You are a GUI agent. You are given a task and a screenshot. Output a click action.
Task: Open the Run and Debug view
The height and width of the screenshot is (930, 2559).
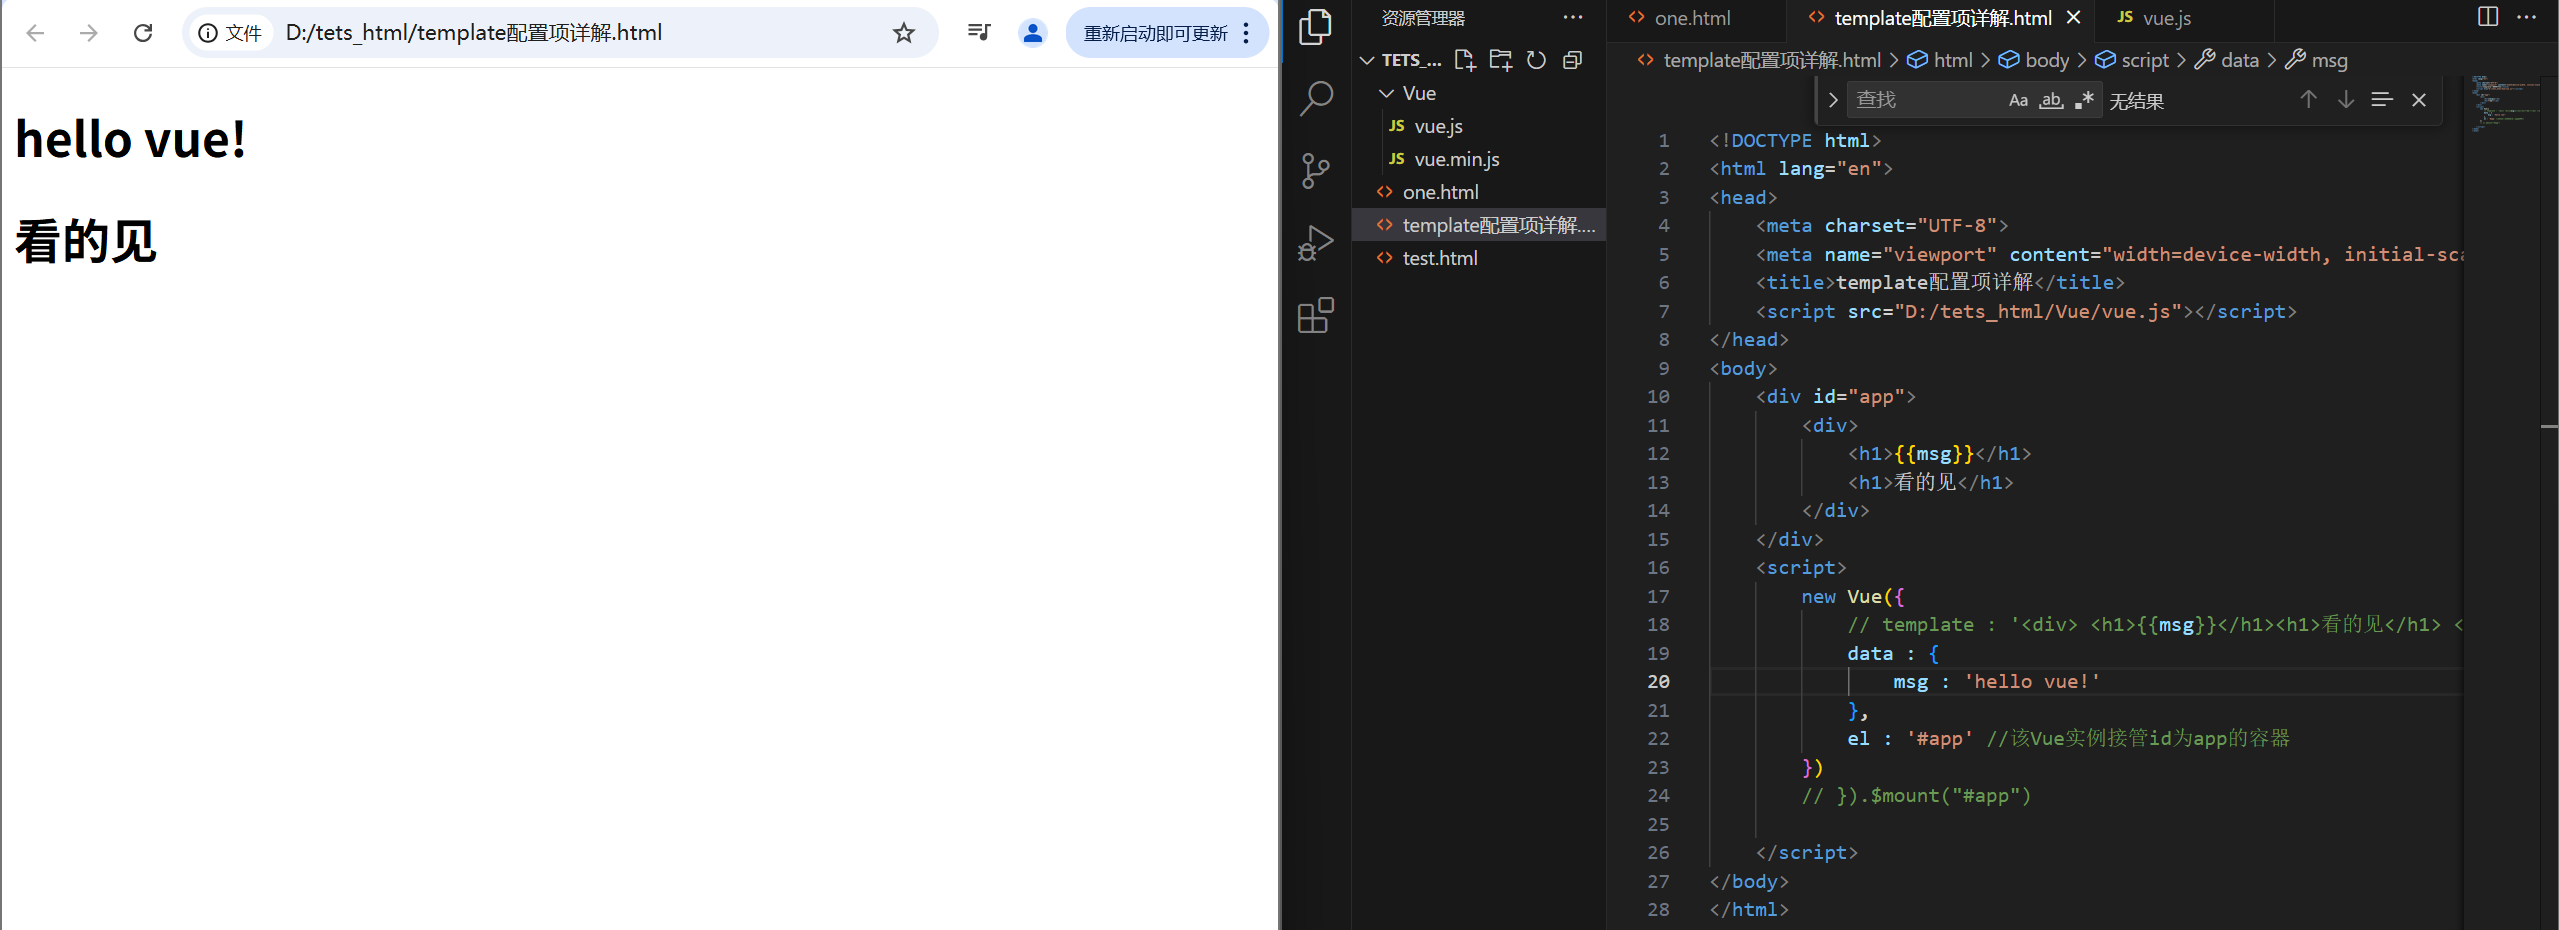[x=1316, y=243]
